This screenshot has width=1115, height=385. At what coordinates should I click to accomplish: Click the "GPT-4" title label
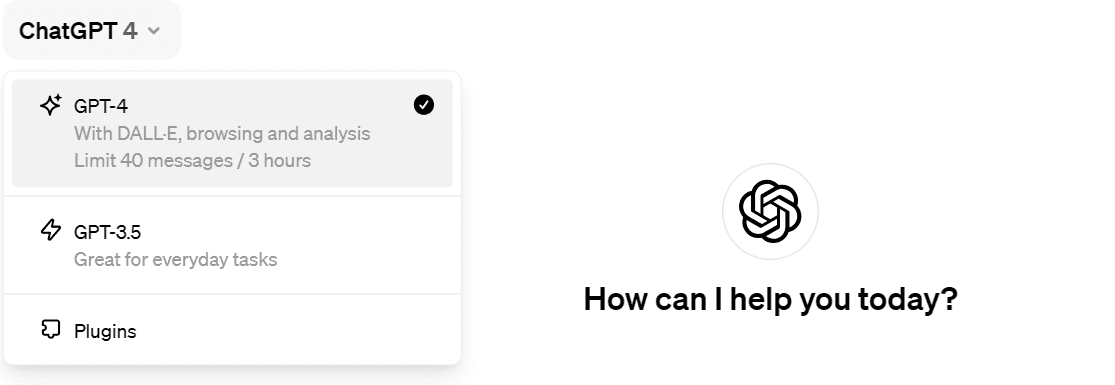[101, 106]
